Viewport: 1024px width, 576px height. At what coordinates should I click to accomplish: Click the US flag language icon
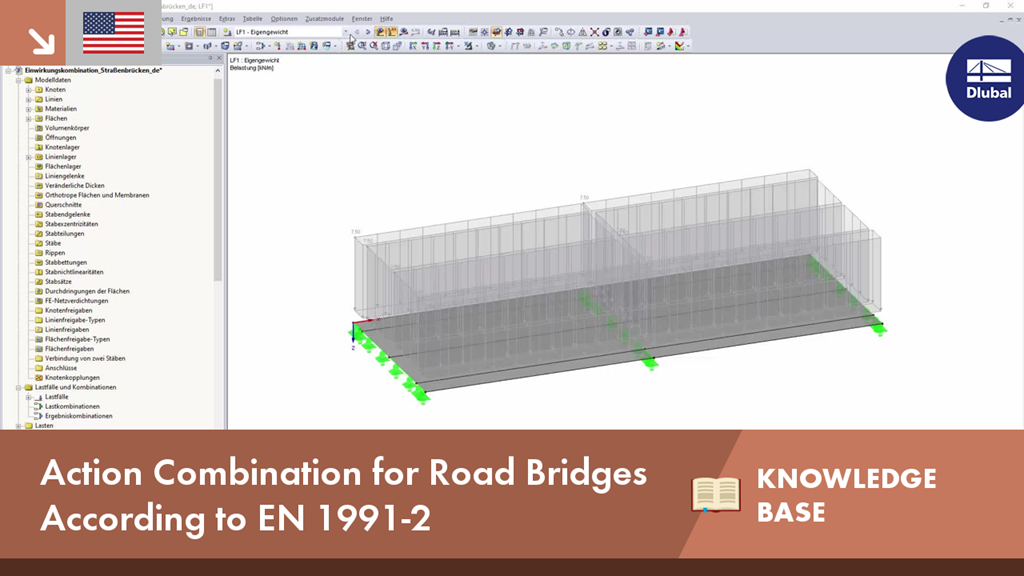point(114,33)
